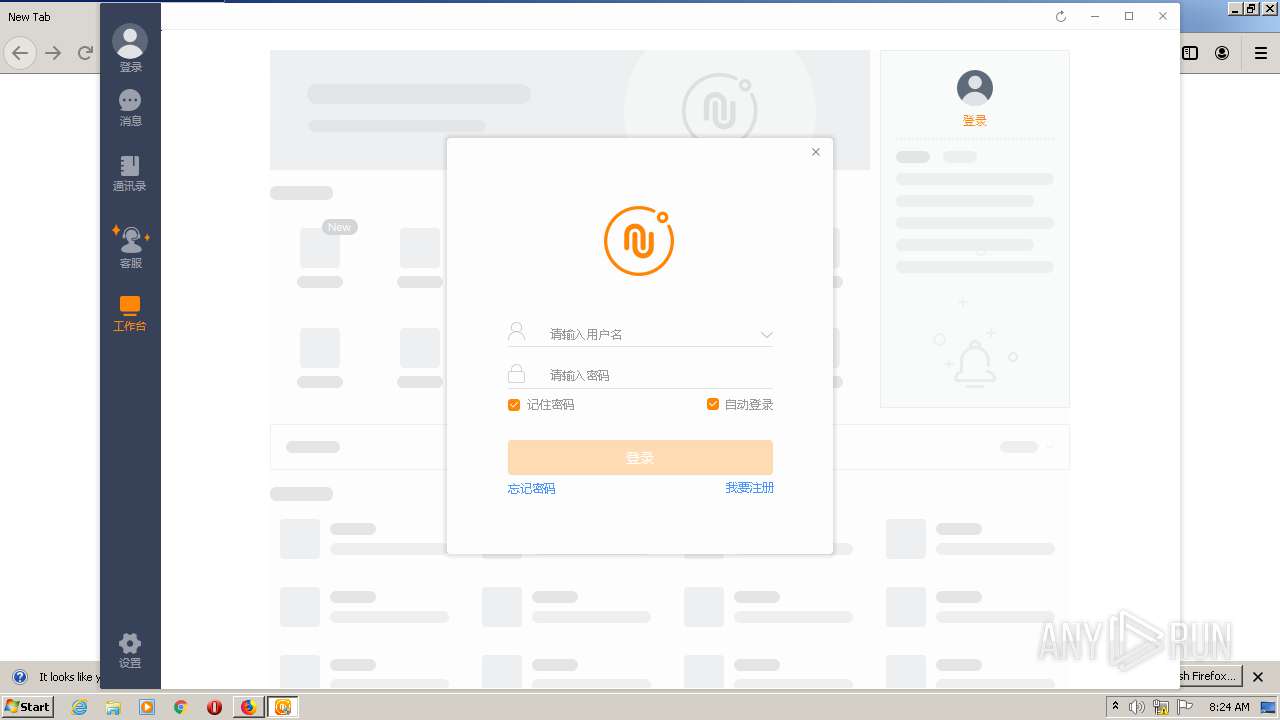Open the 通讯录 contacts section
The image size is (1280, 720).
click(x=130, y=172)
